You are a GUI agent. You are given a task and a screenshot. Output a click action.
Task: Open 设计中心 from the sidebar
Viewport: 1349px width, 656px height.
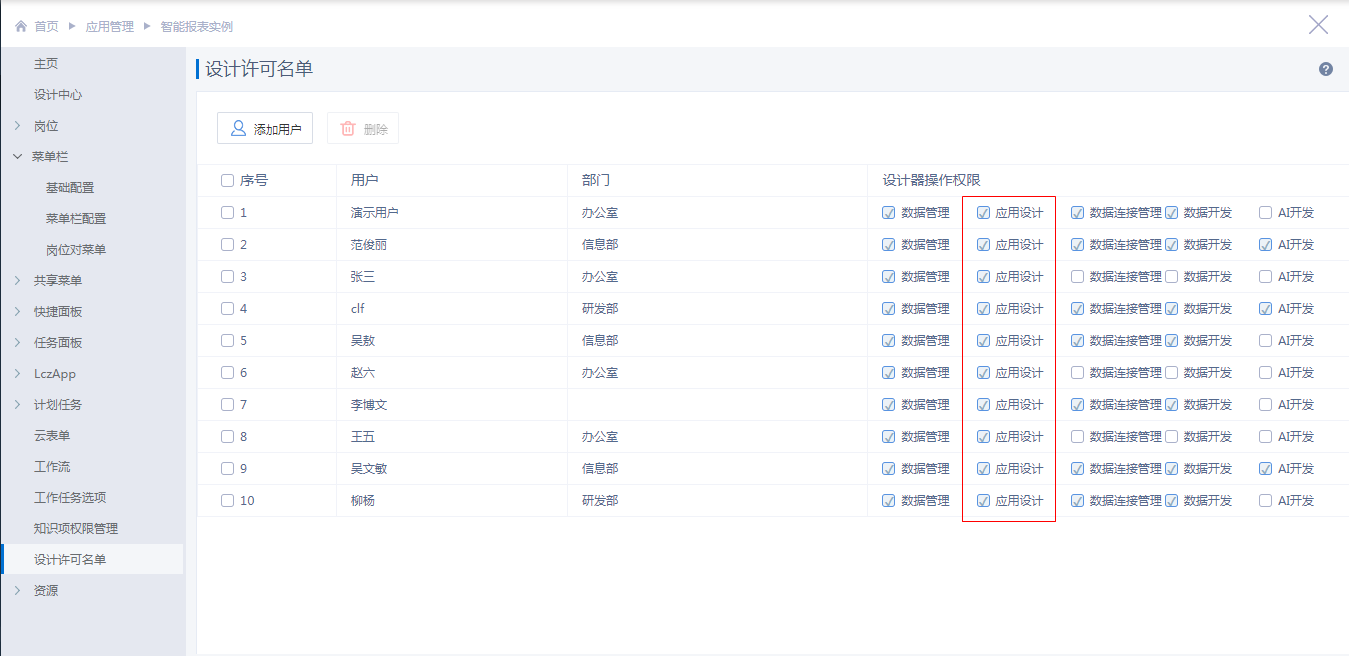[x=58, y=95]
